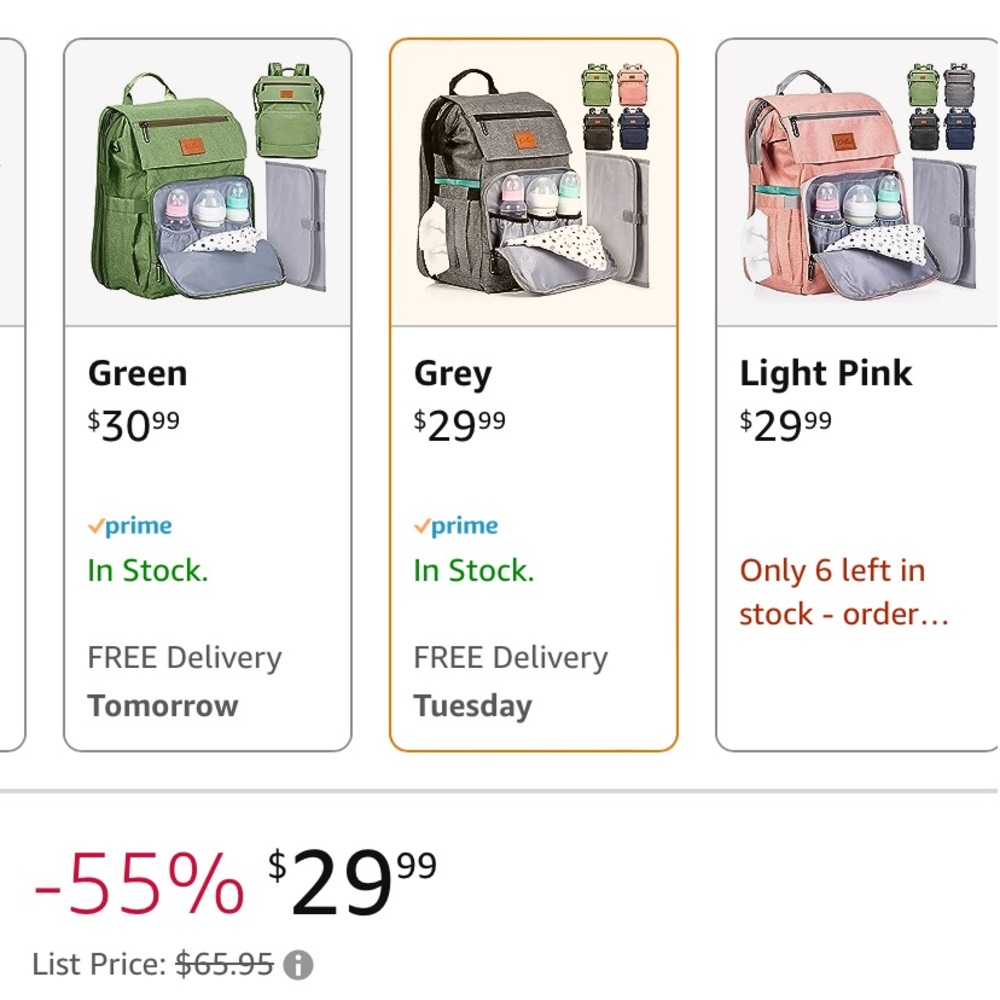Click the In Stock text under Grey
1000x1000 pixels.
471,570
